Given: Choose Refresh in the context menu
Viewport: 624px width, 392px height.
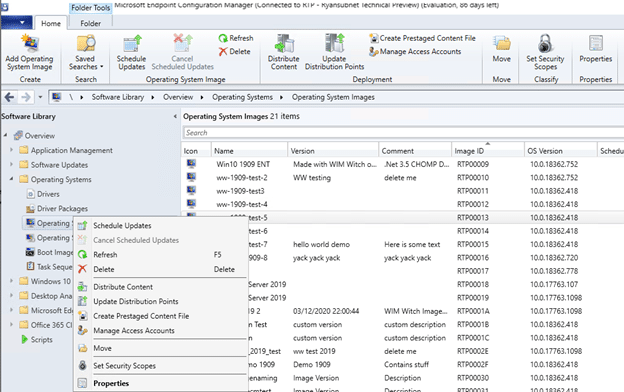Looking at the screenshot, I should click(161, 255).
